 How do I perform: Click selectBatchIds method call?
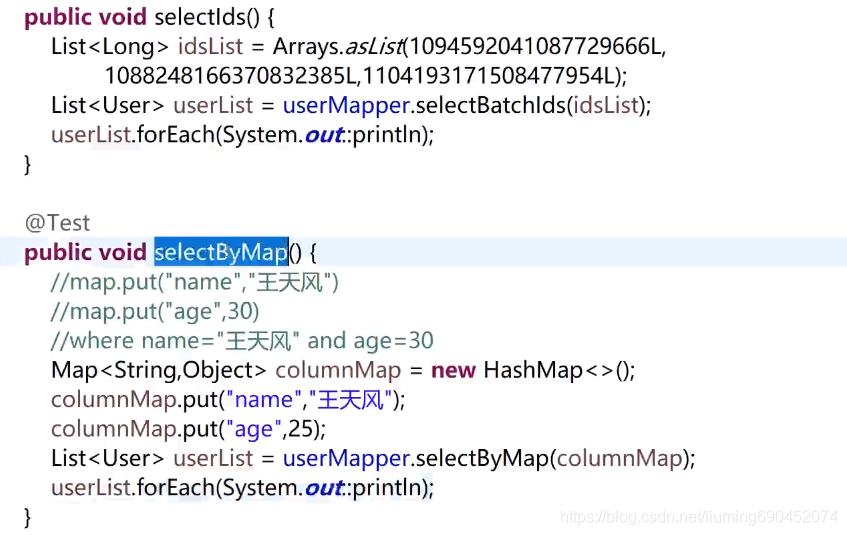click(x=490, y=105)
